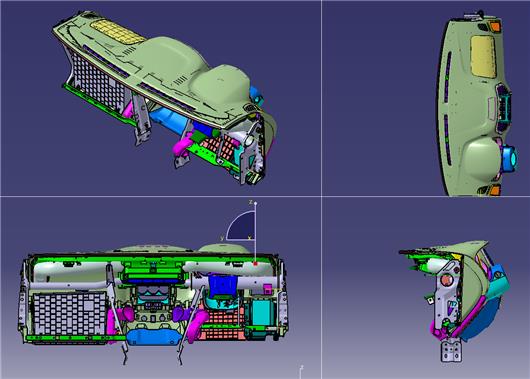Viewport: 530px width, 379px height.
Task: Pick the salmon circular hole in side view
Action: (446, 280)
